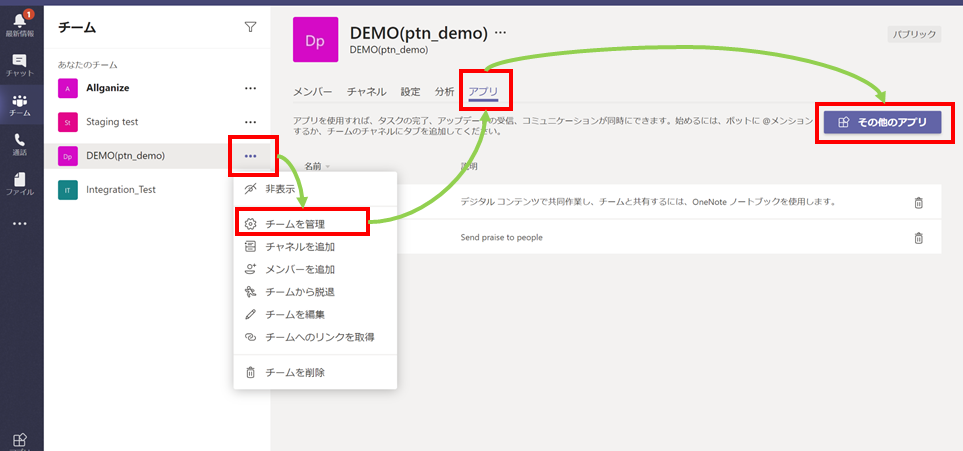Image resolution: width=963 pixels, height=451 pixels.
Task: Switch to the 分析 tab
Action: [x=444, y=92]
